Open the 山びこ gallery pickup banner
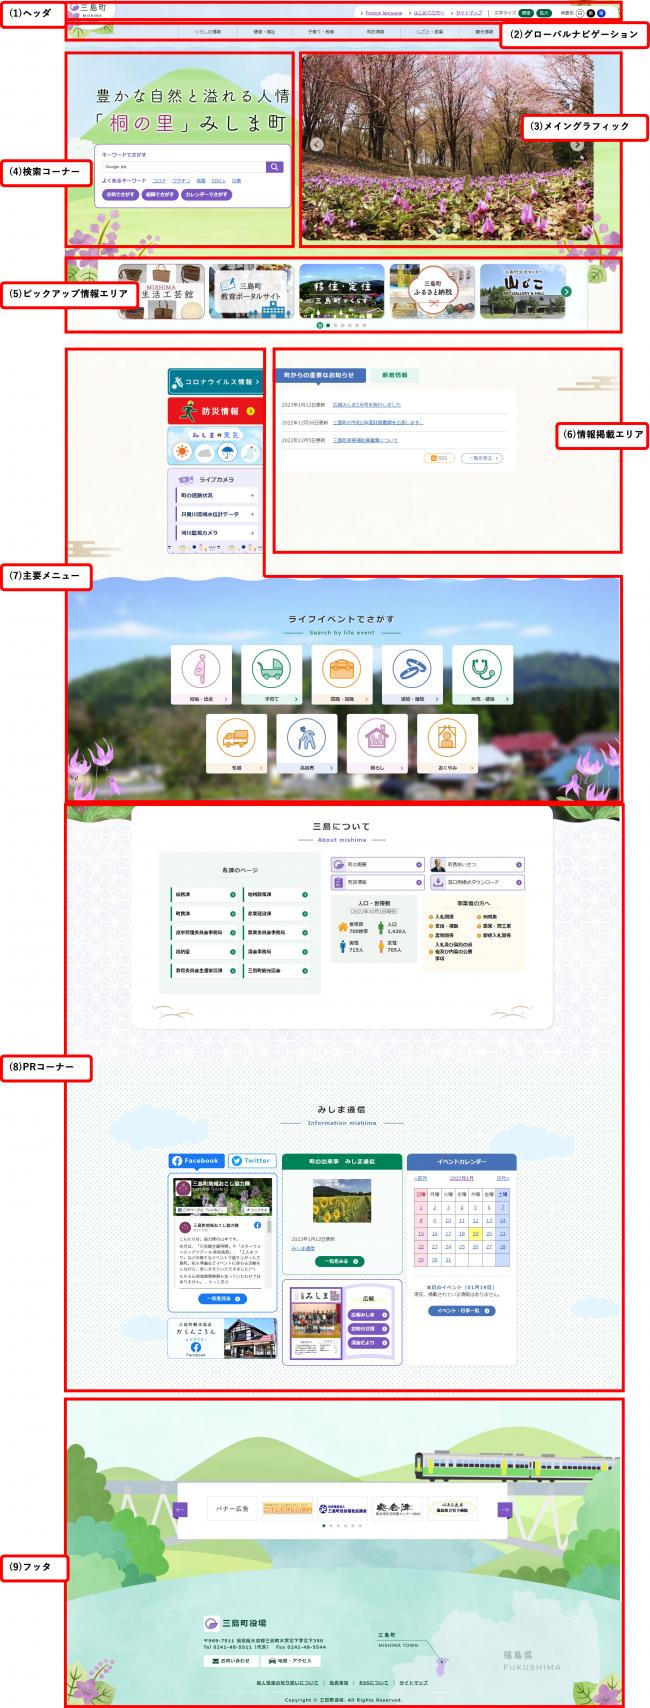The height and width of the screenshot is (1708, 650). pos(522,291)
